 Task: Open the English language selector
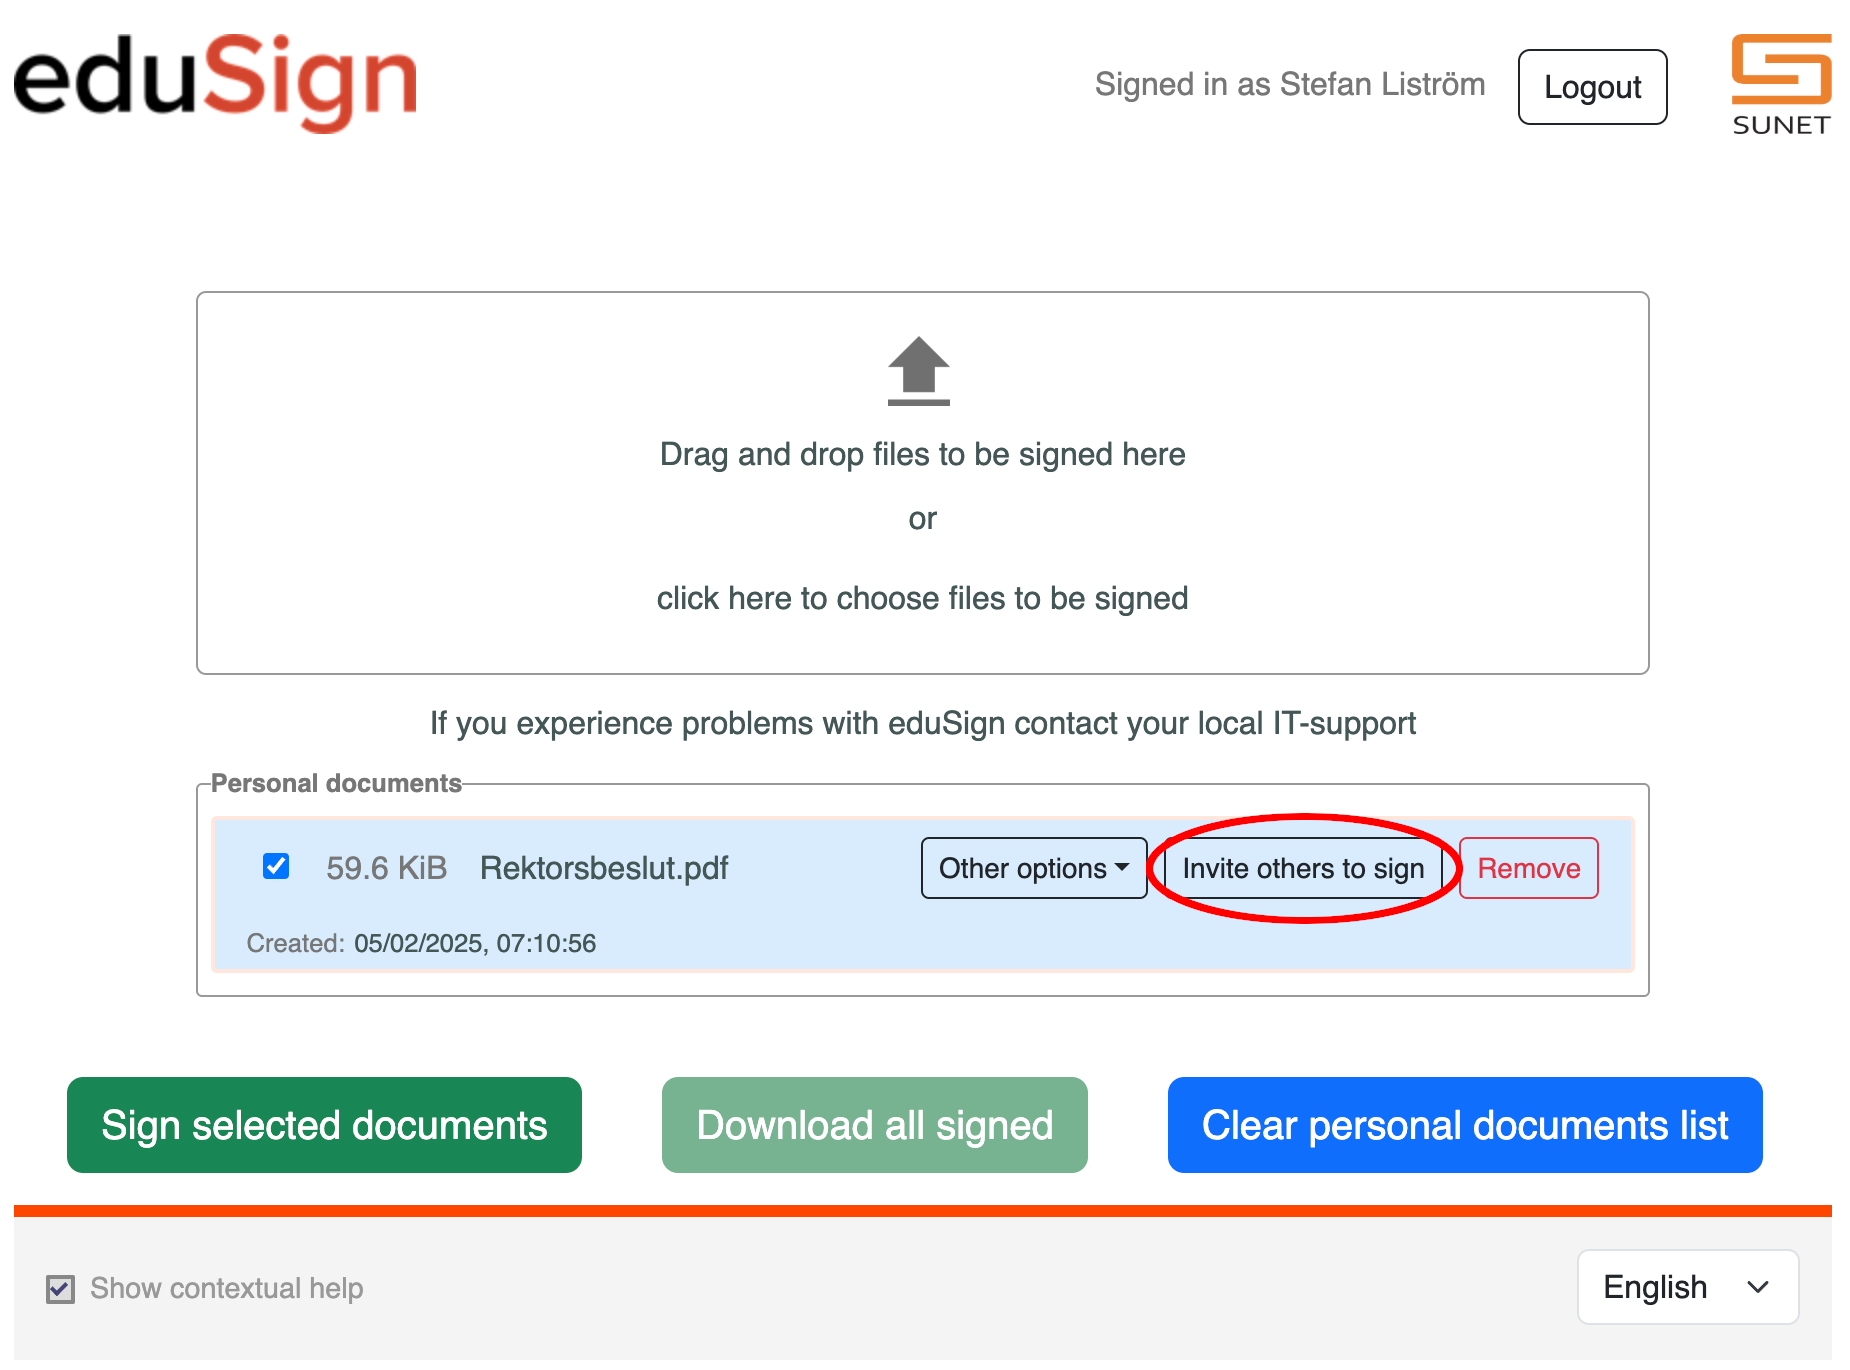1688,1287
